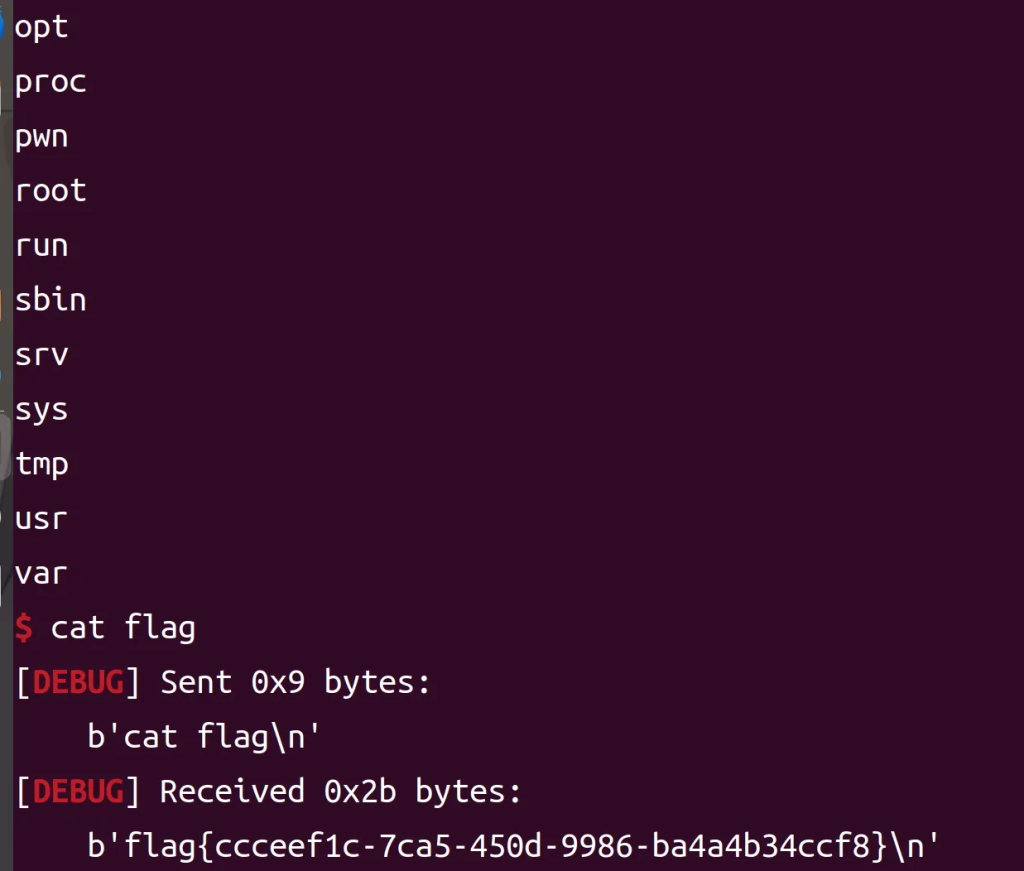The height and width of the screenshot is (871, 1024).
Task: Click the 'sys' directory listing line
Action: pyautogui.click(x=41, y=410)
